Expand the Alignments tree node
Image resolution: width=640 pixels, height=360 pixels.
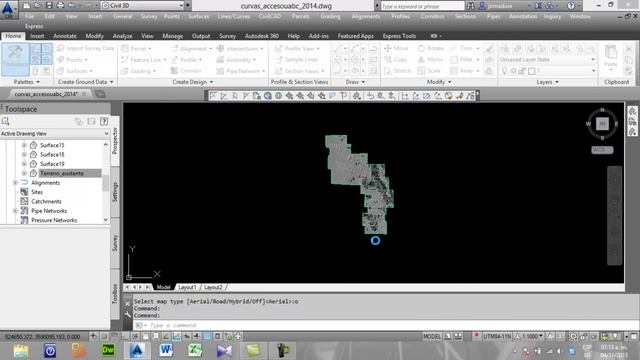pos(15,182)
